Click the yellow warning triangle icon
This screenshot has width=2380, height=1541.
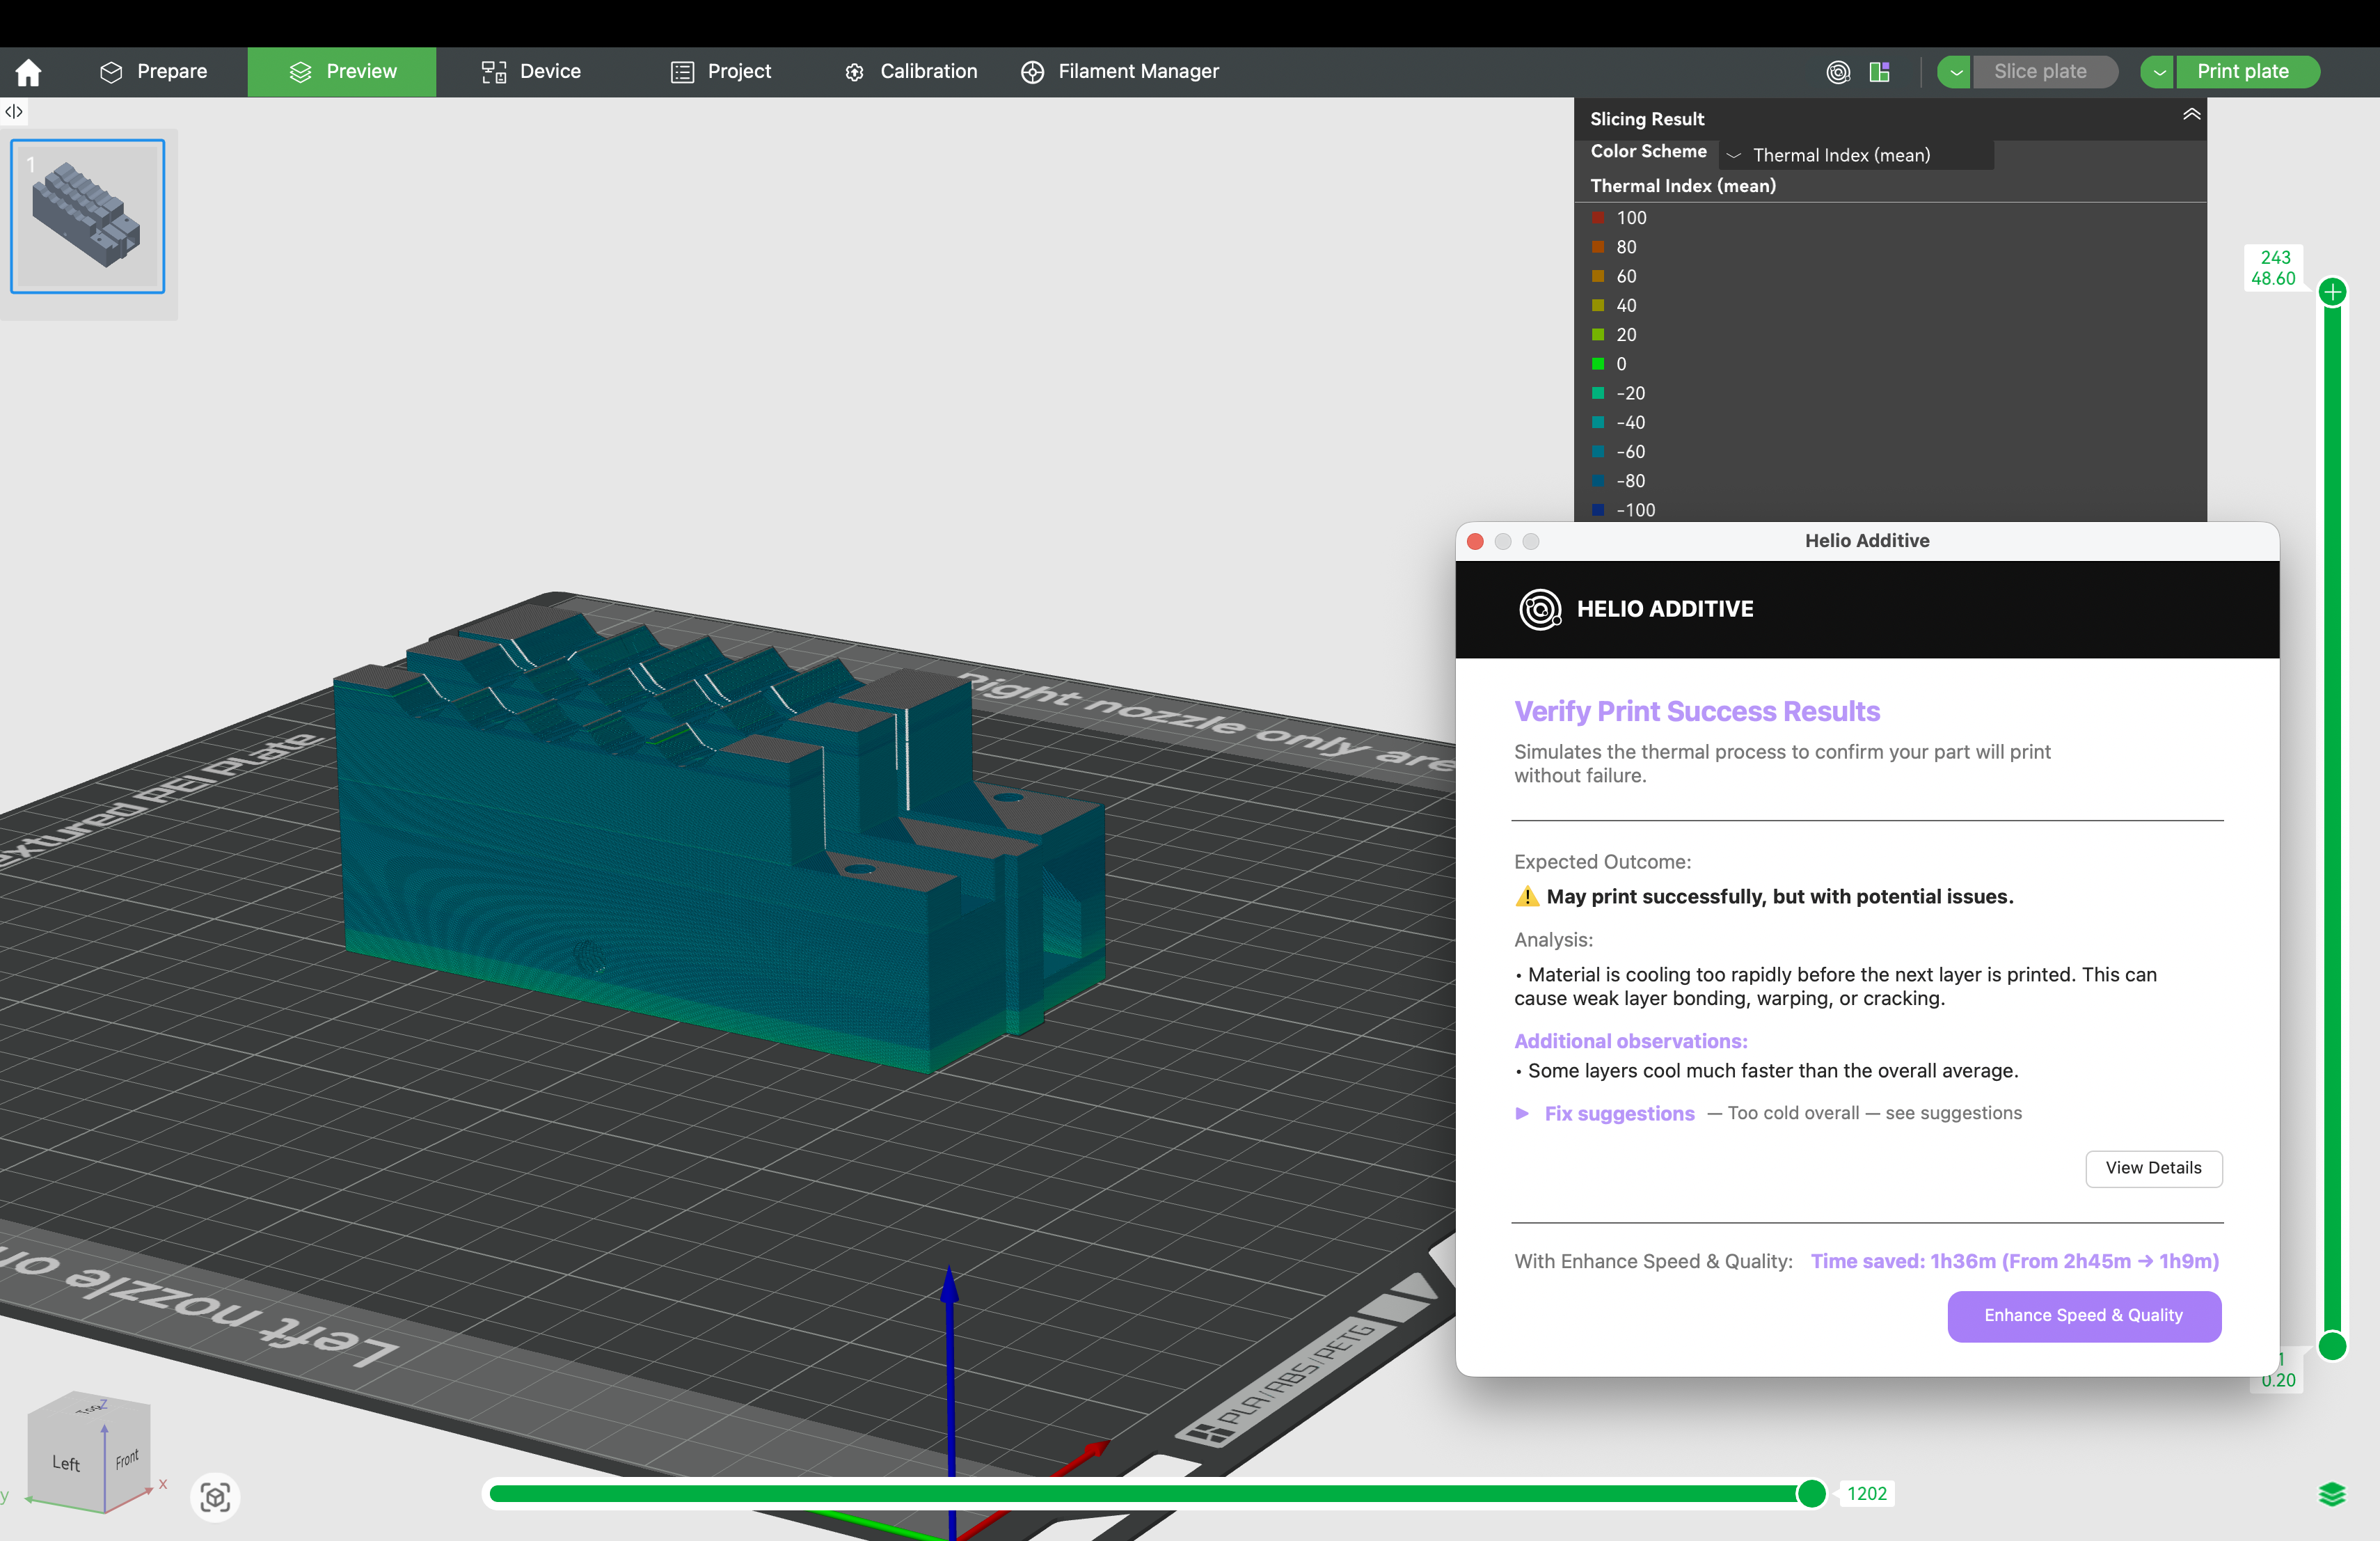1527,896
